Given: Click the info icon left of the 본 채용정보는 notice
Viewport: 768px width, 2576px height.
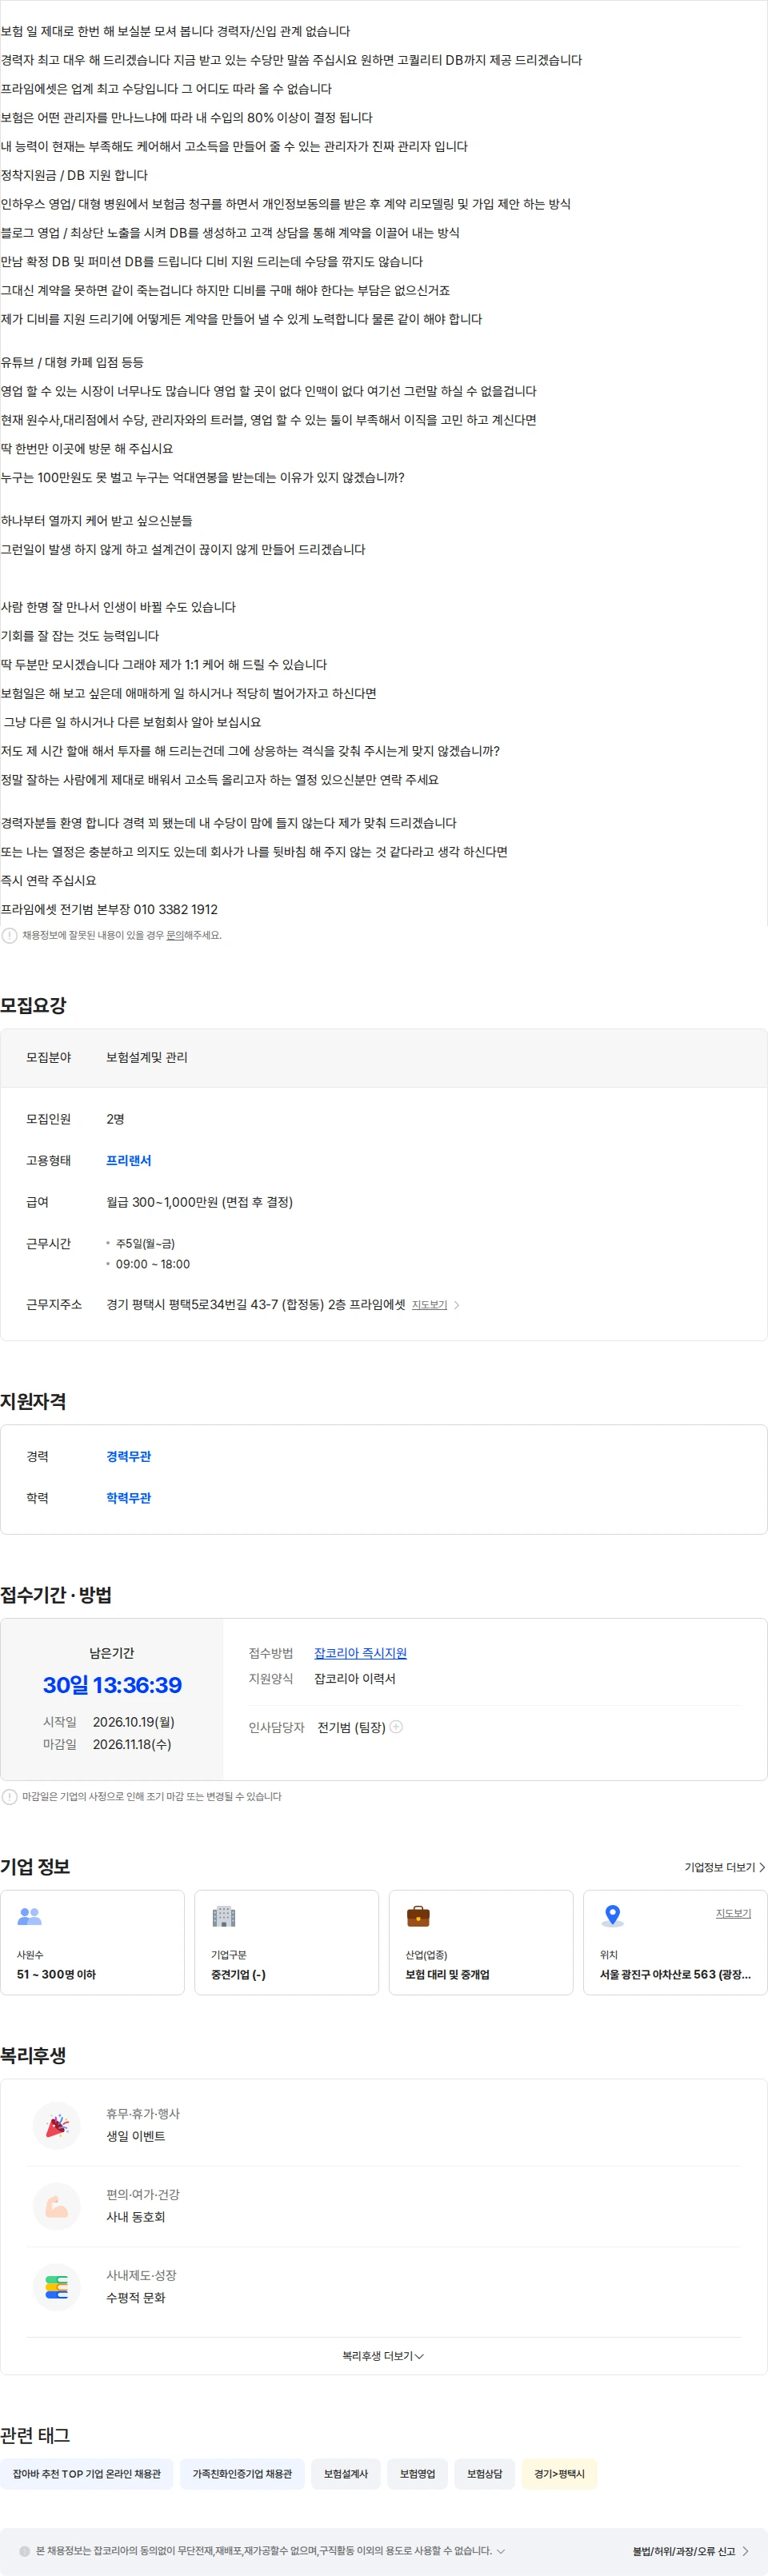Looking at the screenshot, I should [25, 2550].
